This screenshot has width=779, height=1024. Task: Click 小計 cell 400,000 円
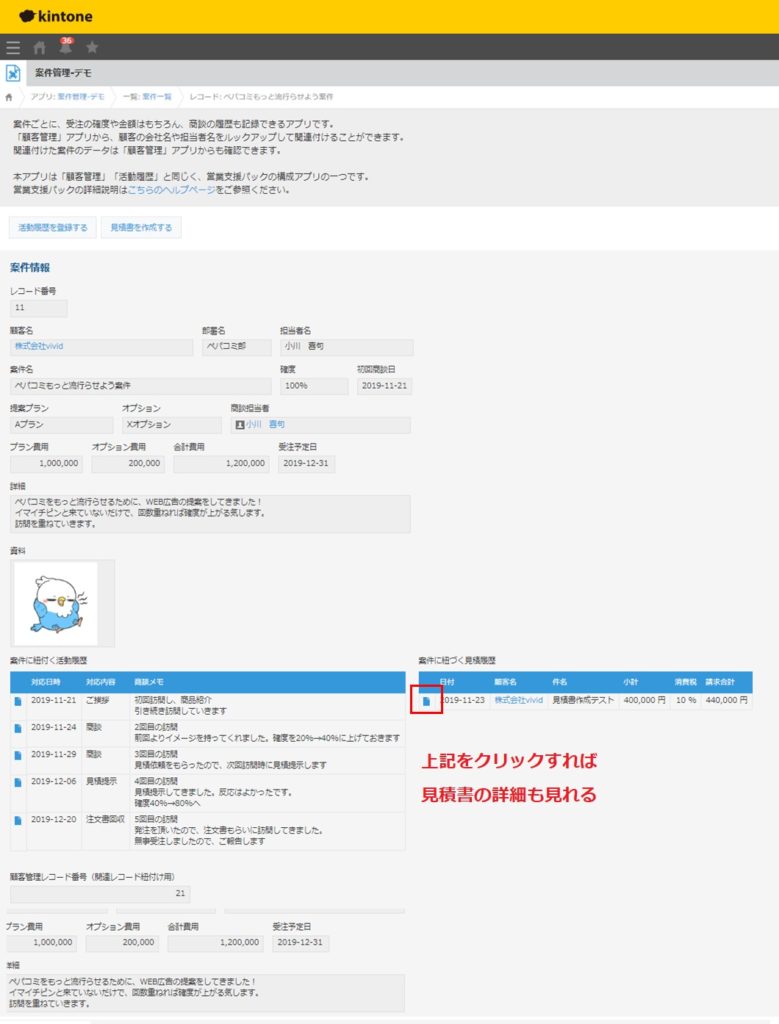click(x=644, y=700)
